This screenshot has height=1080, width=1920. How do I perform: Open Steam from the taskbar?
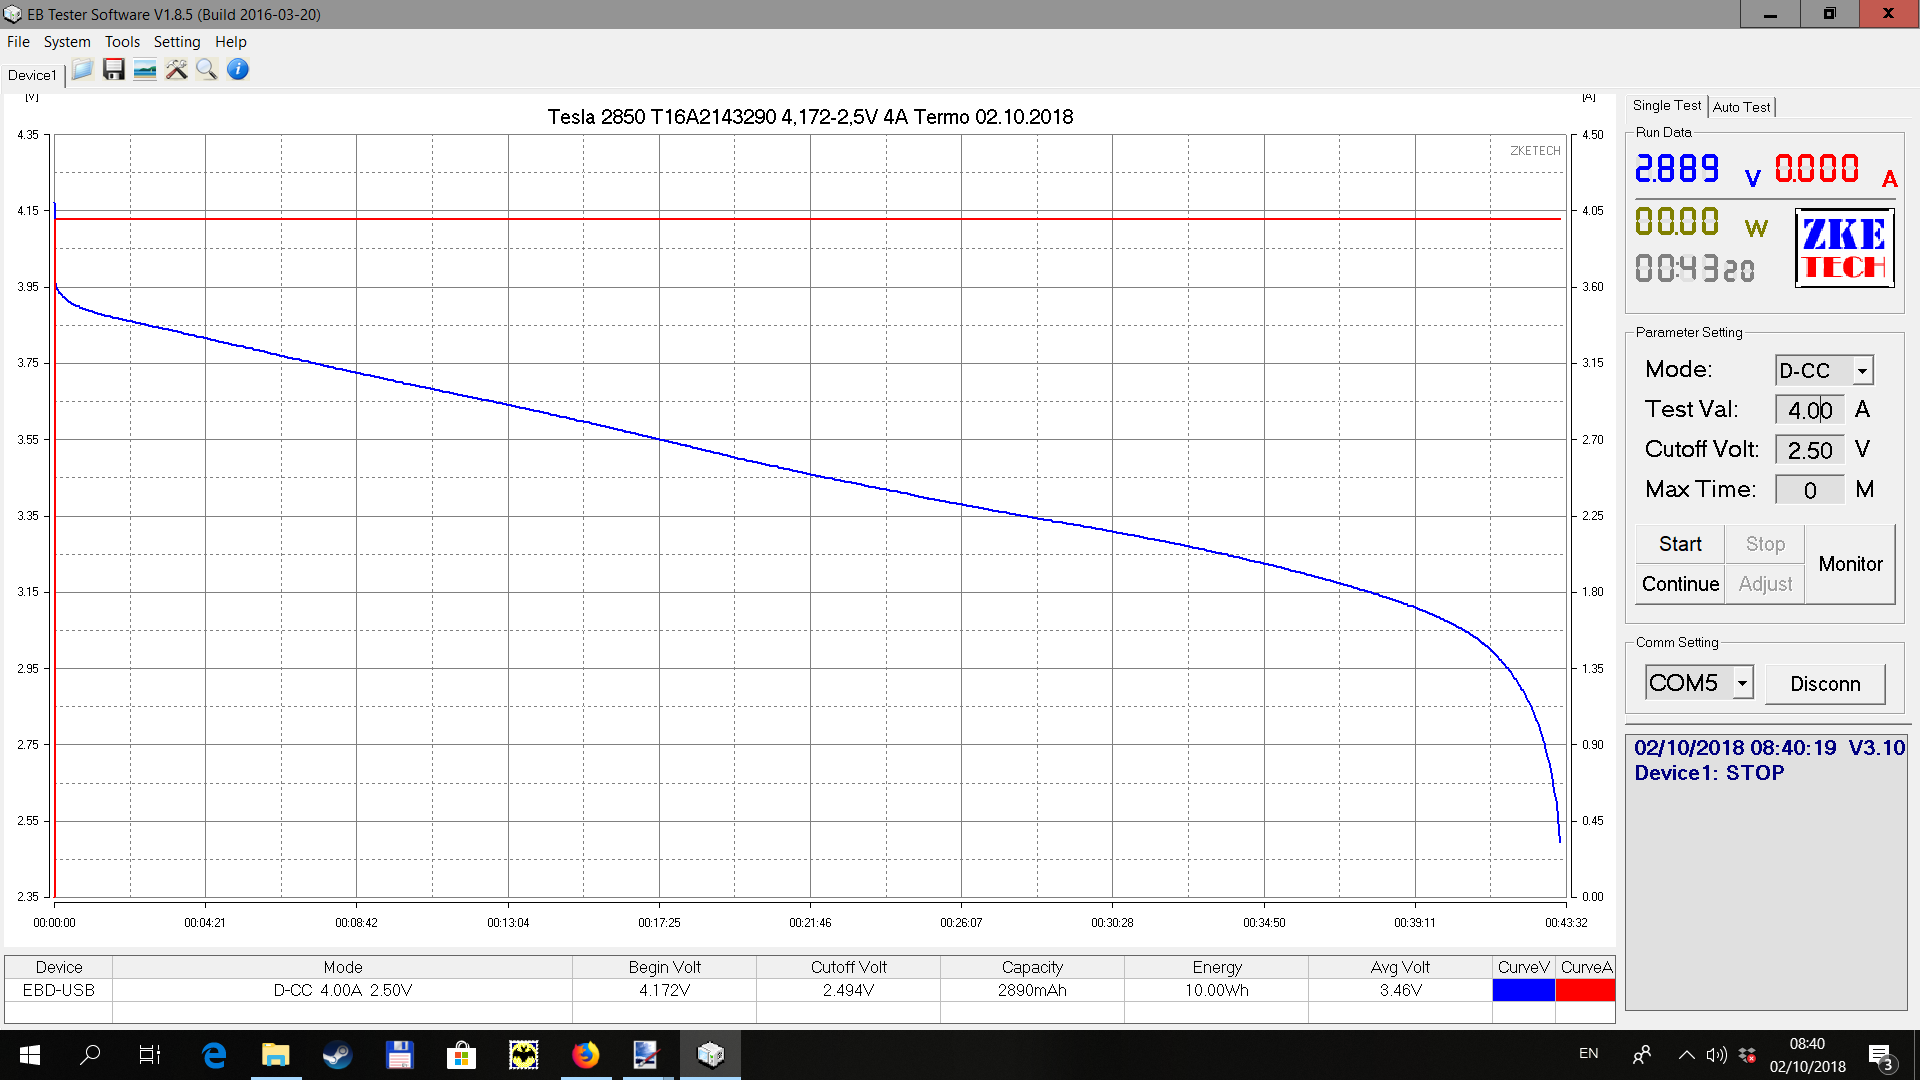coord(337,1054)
